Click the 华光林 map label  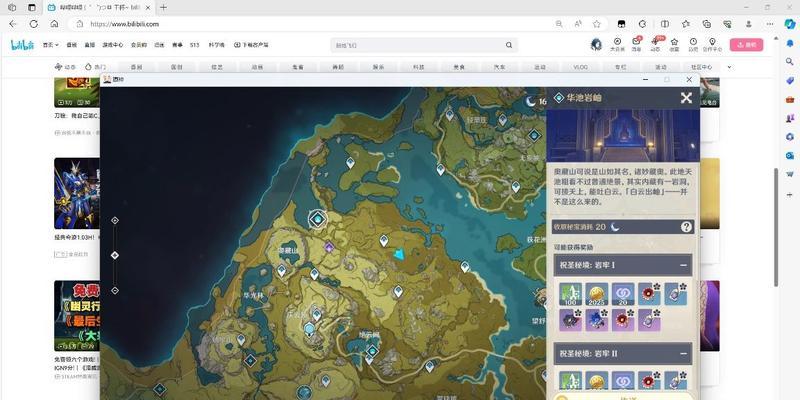click(x=253, y=294)
